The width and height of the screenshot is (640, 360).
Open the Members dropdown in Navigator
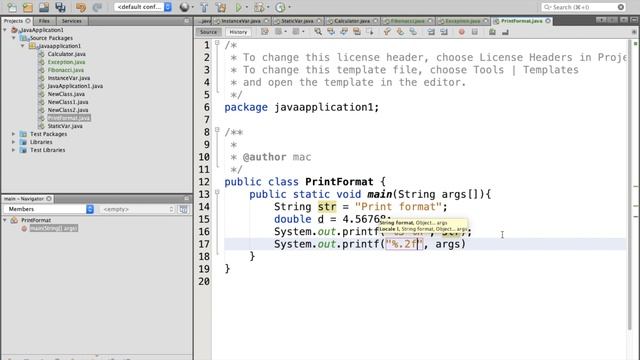49,209
